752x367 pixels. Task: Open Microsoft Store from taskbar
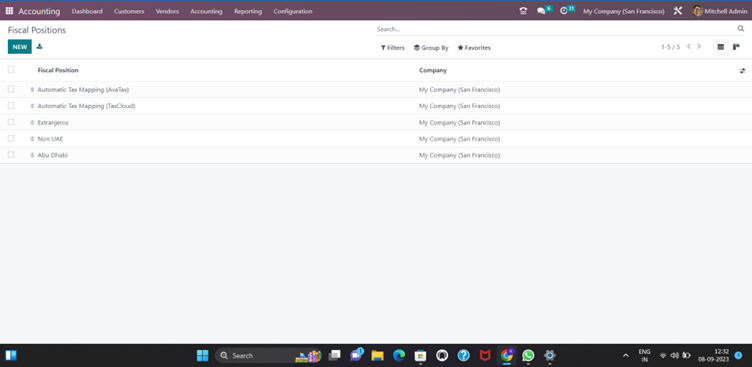tap(421, 355)
